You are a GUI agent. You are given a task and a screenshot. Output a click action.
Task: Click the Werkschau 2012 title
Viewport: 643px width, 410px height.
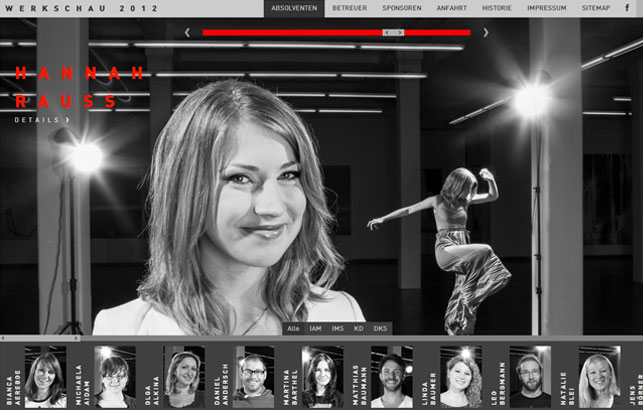(81, 8)
